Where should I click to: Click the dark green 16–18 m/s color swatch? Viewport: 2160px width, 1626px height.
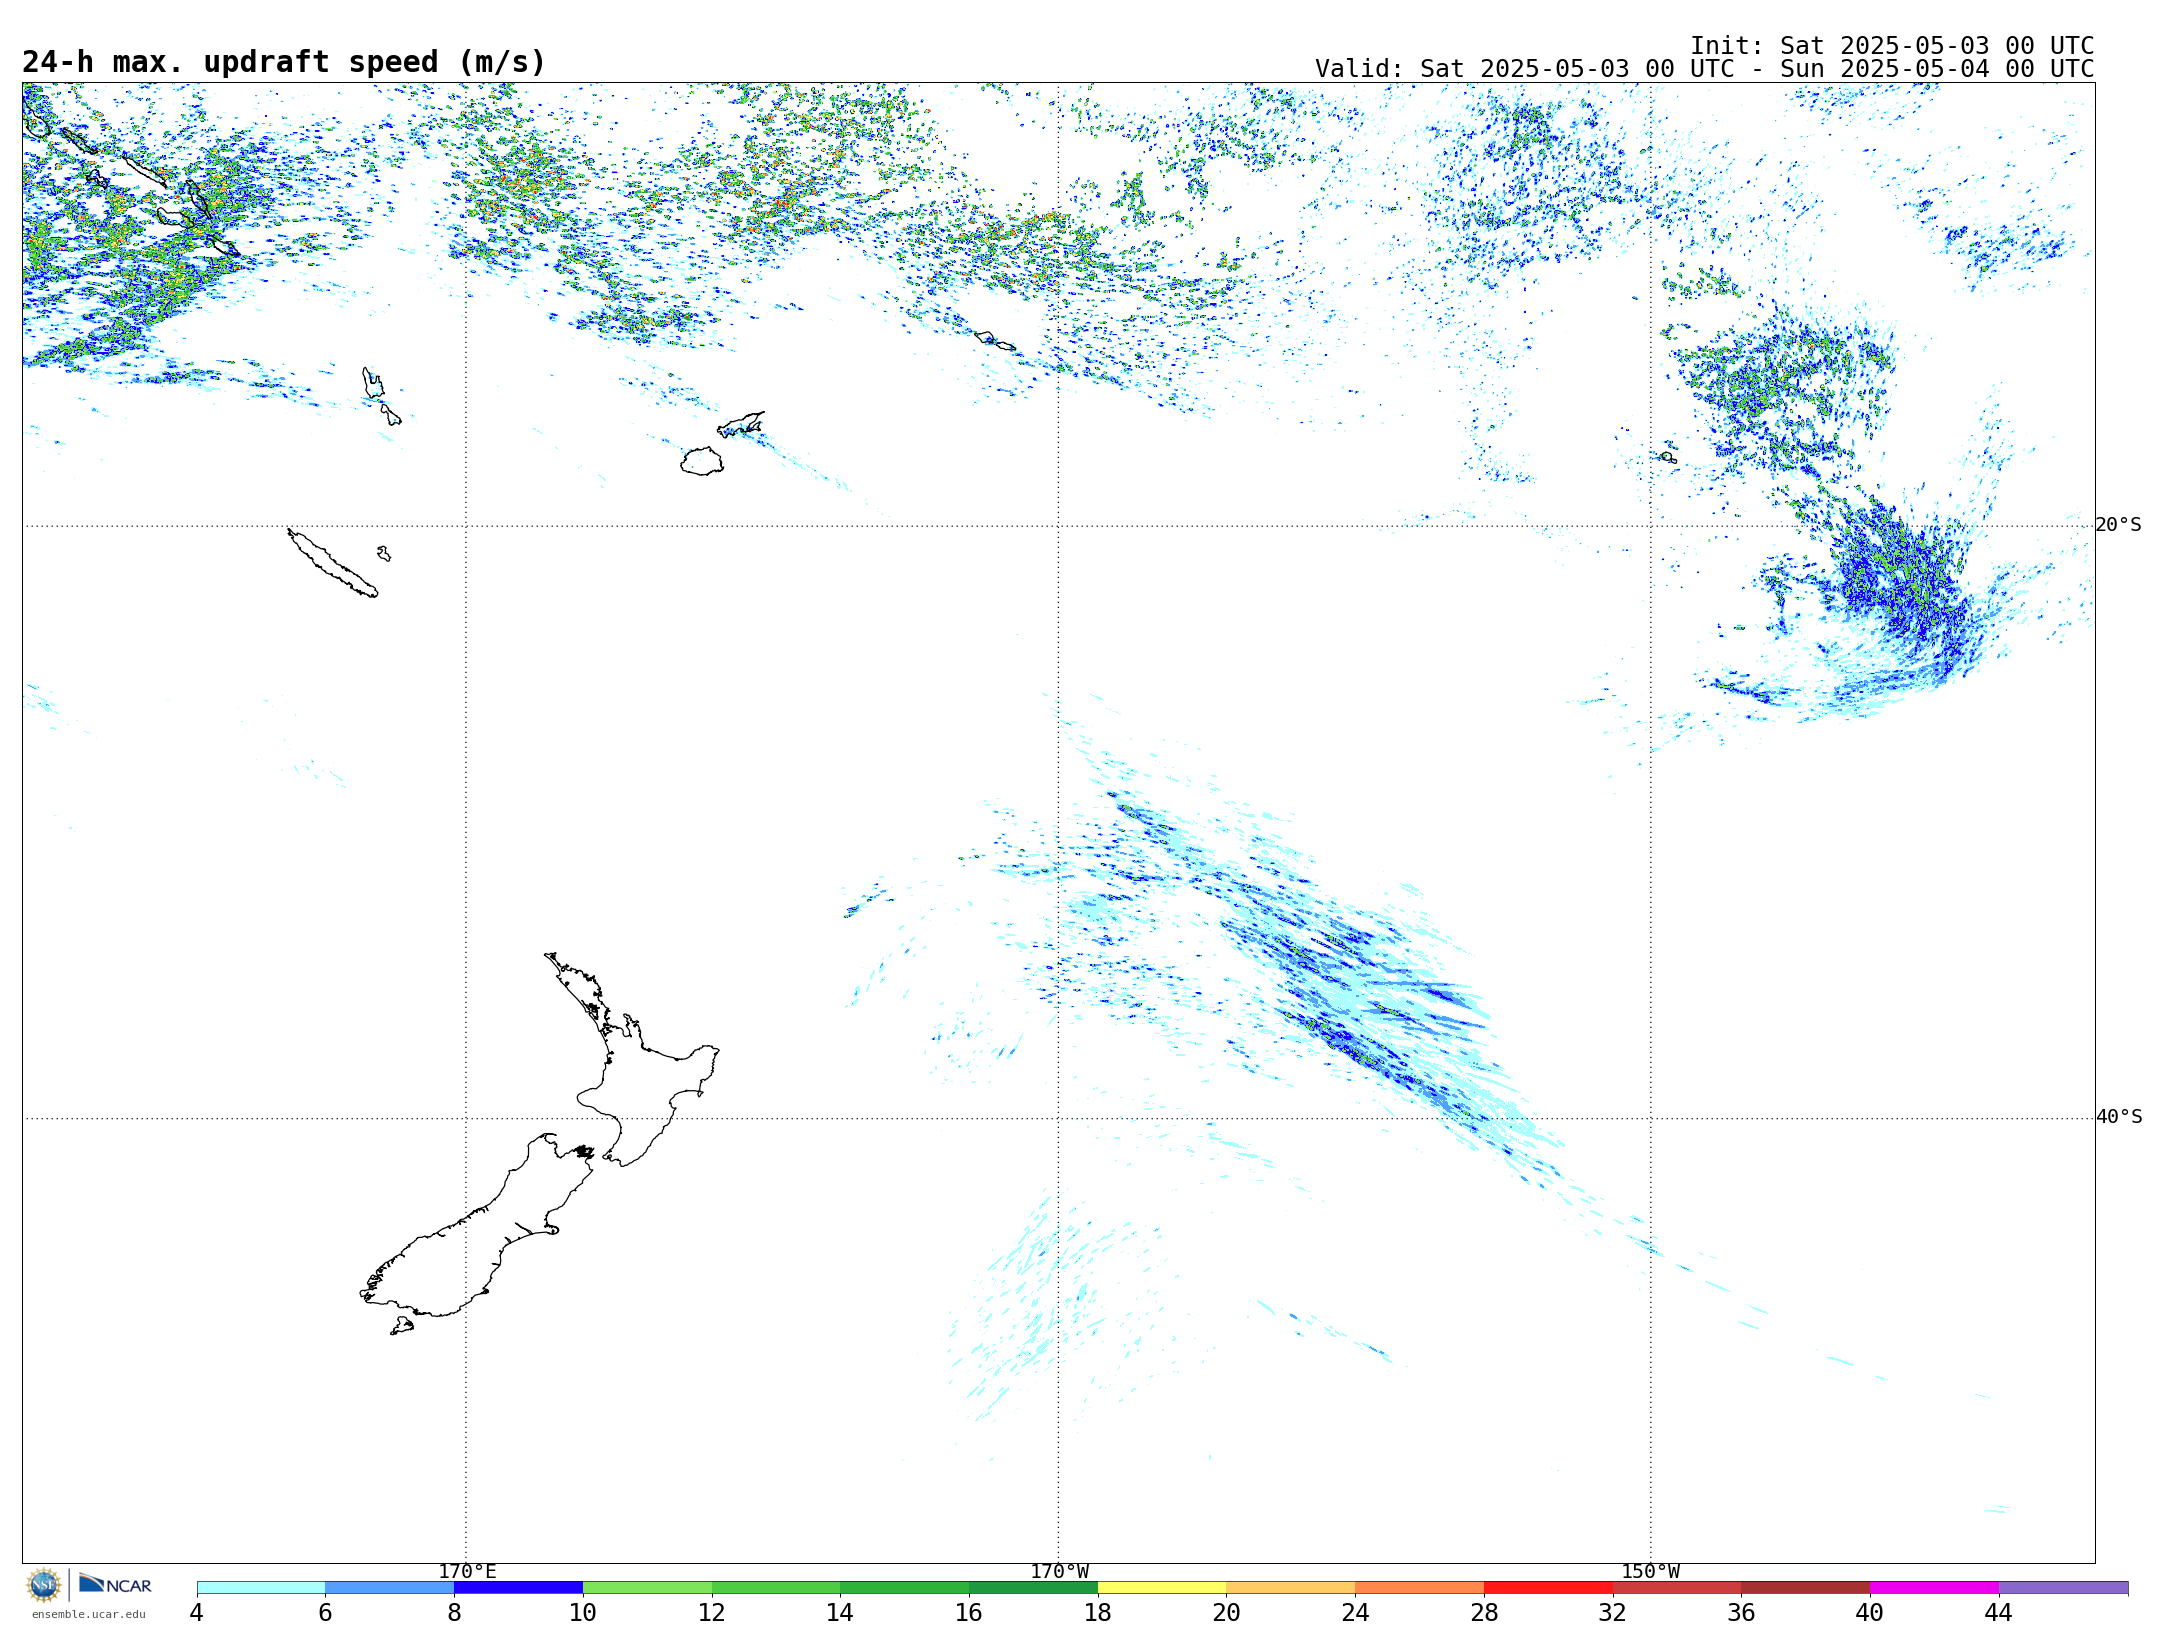[1033, 1588]
